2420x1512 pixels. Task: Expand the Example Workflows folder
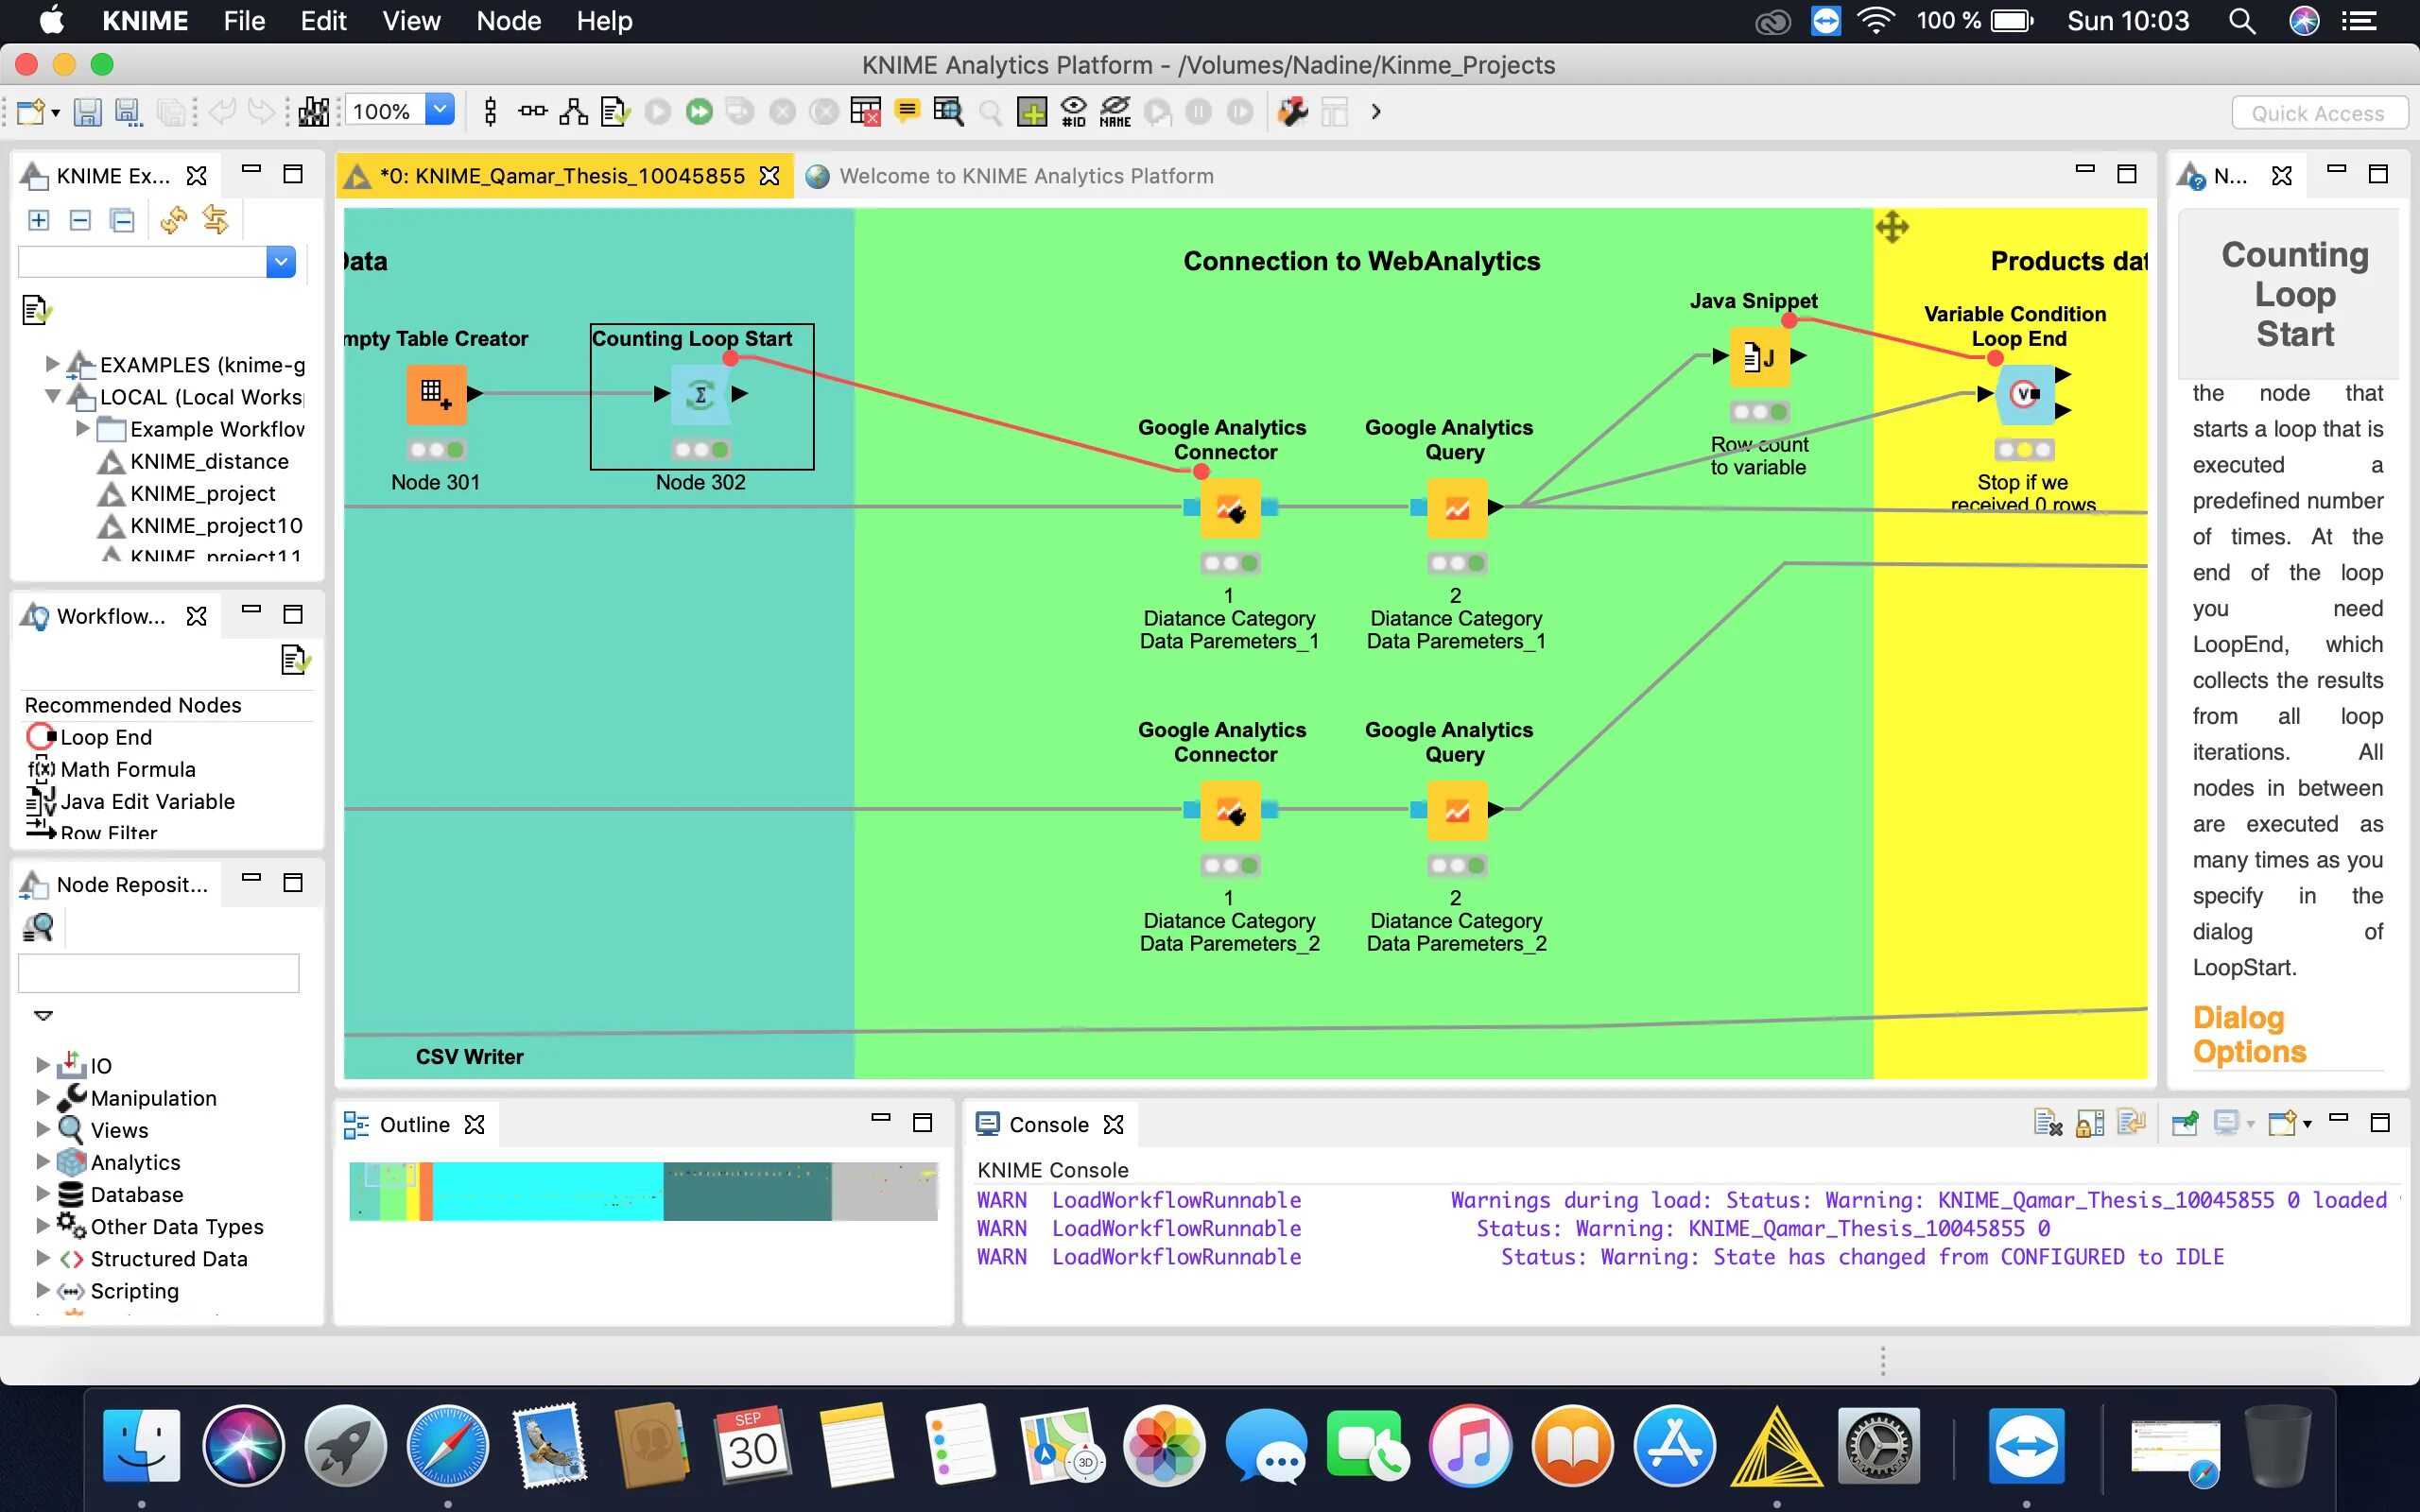tap(83, 428)
